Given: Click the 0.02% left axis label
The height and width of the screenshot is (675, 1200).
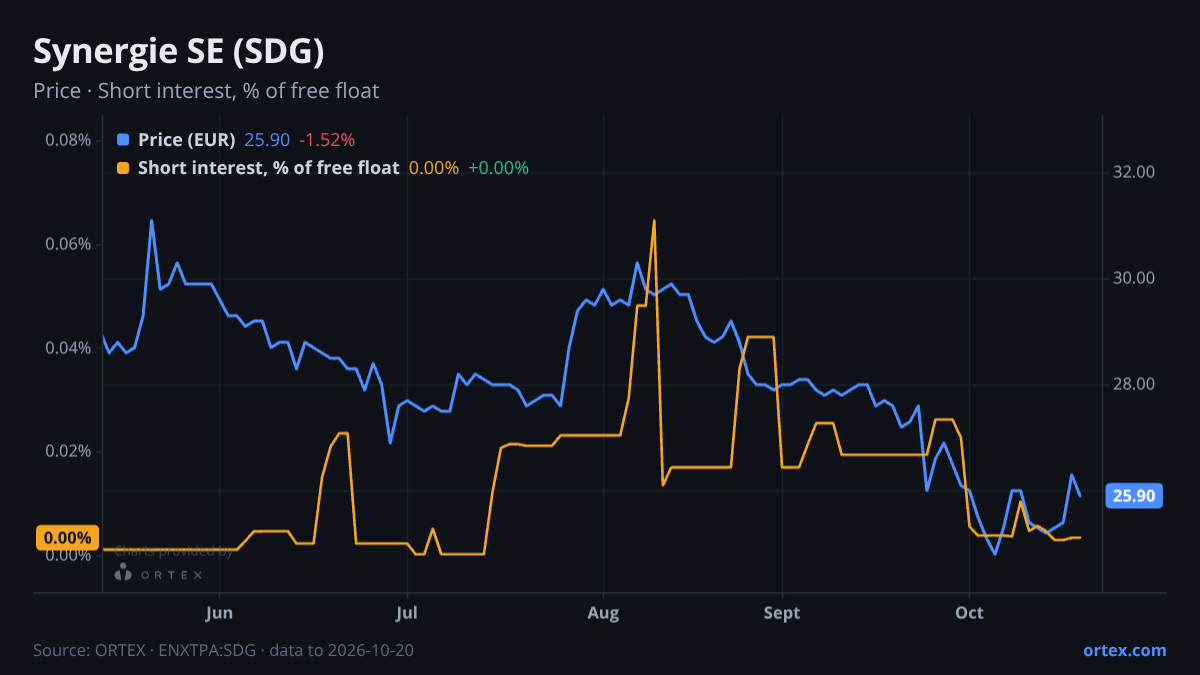Looking at the screenshot, I should (x=68, y=451).
